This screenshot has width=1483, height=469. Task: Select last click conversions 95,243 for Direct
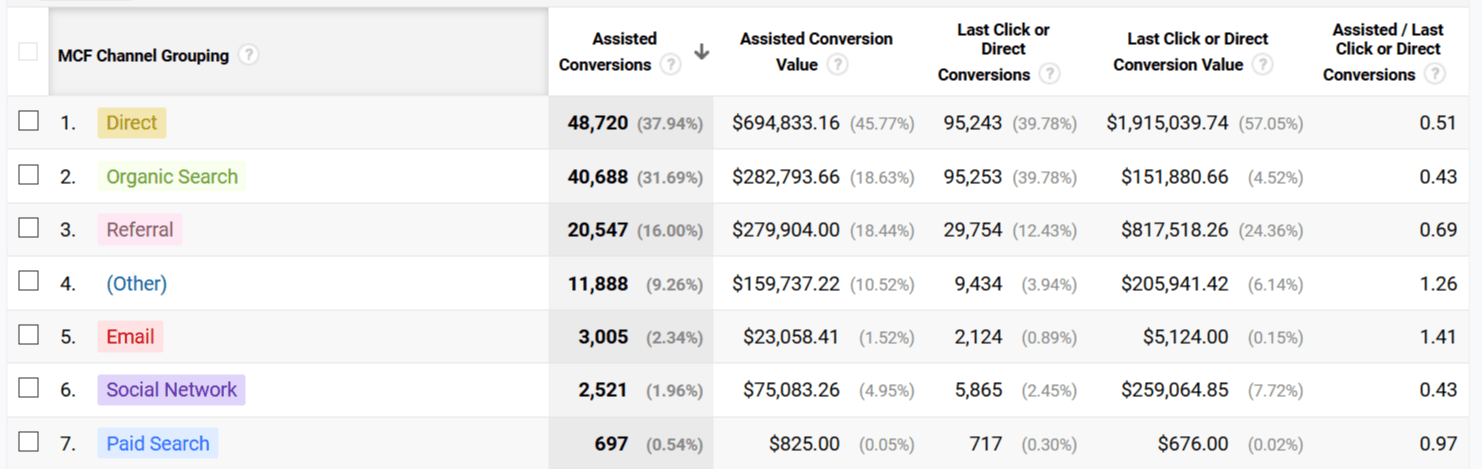tap(973, 123)
